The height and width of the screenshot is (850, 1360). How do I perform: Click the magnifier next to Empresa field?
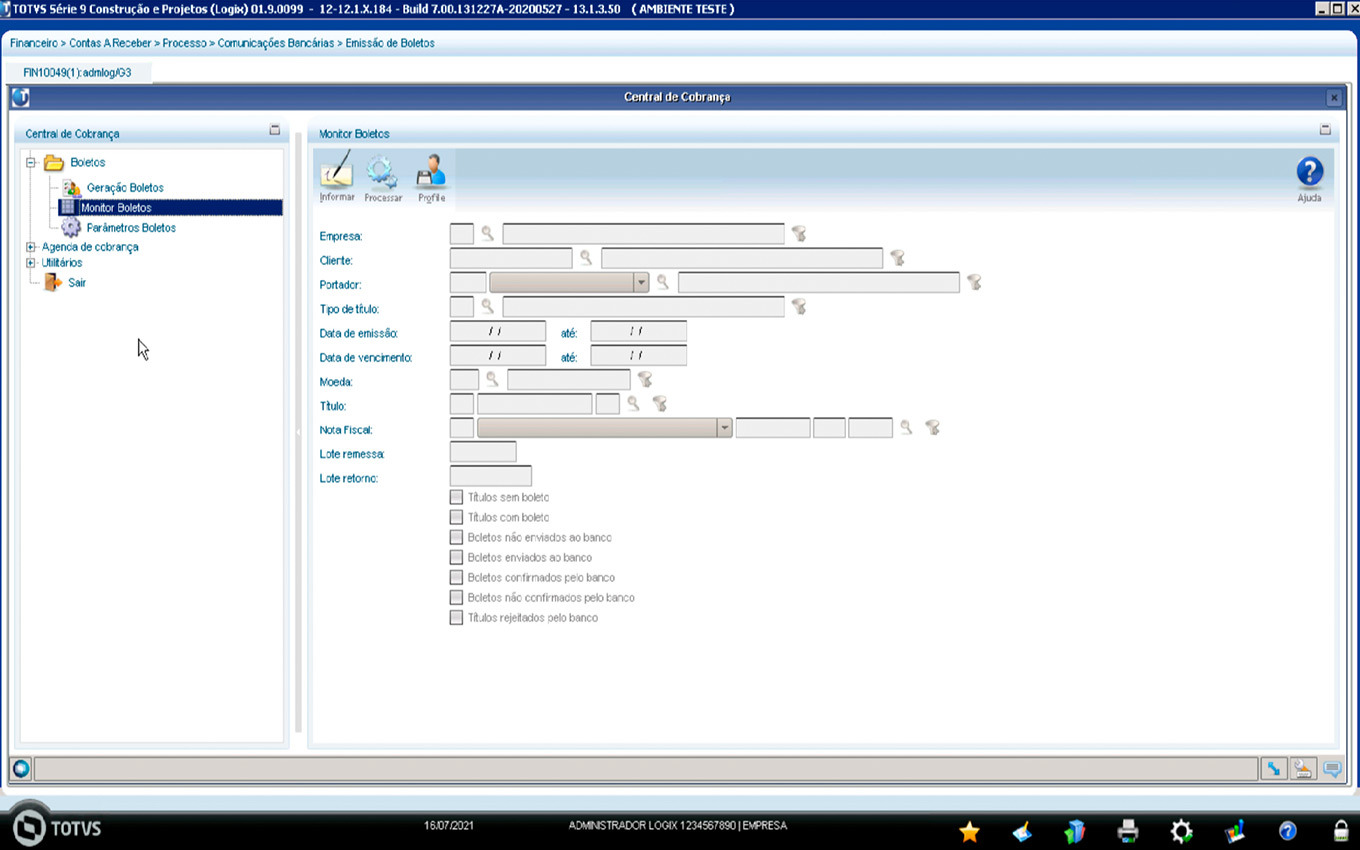(x=488, y=234)
